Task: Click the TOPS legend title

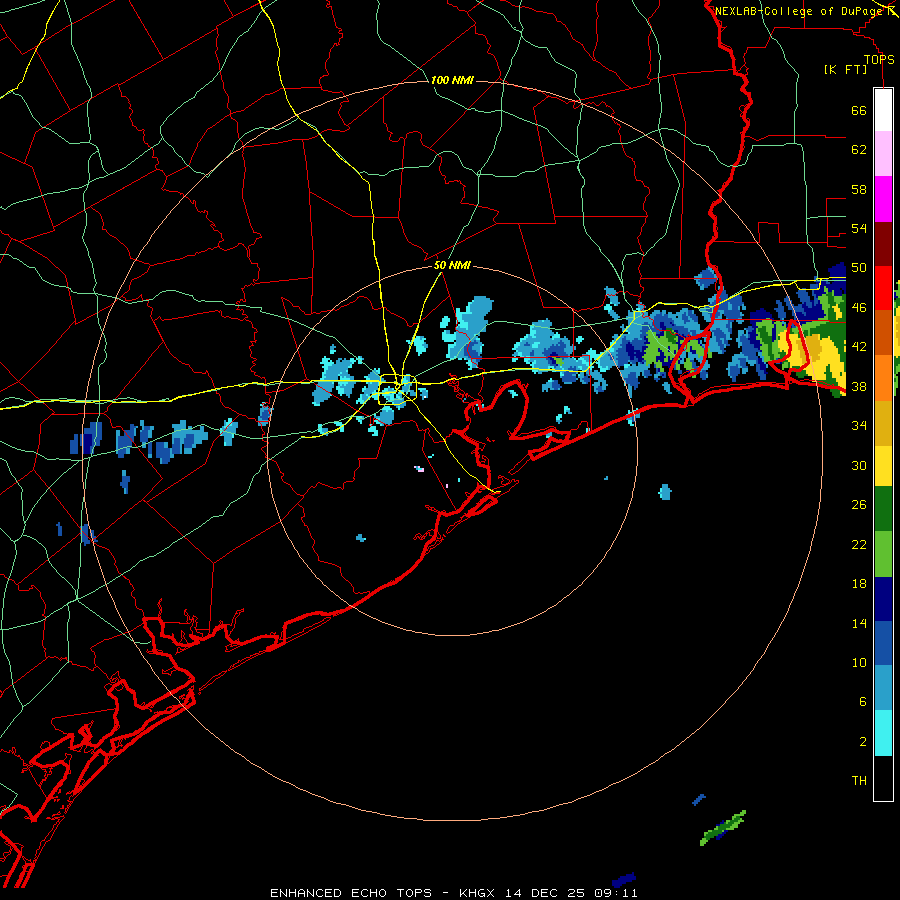Action: coord(879,60)
